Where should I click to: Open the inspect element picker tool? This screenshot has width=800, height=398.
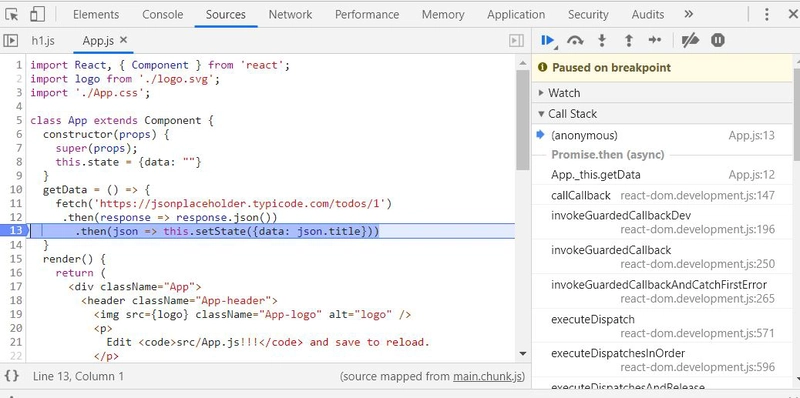pyautogui.click(x=12, y=14)
